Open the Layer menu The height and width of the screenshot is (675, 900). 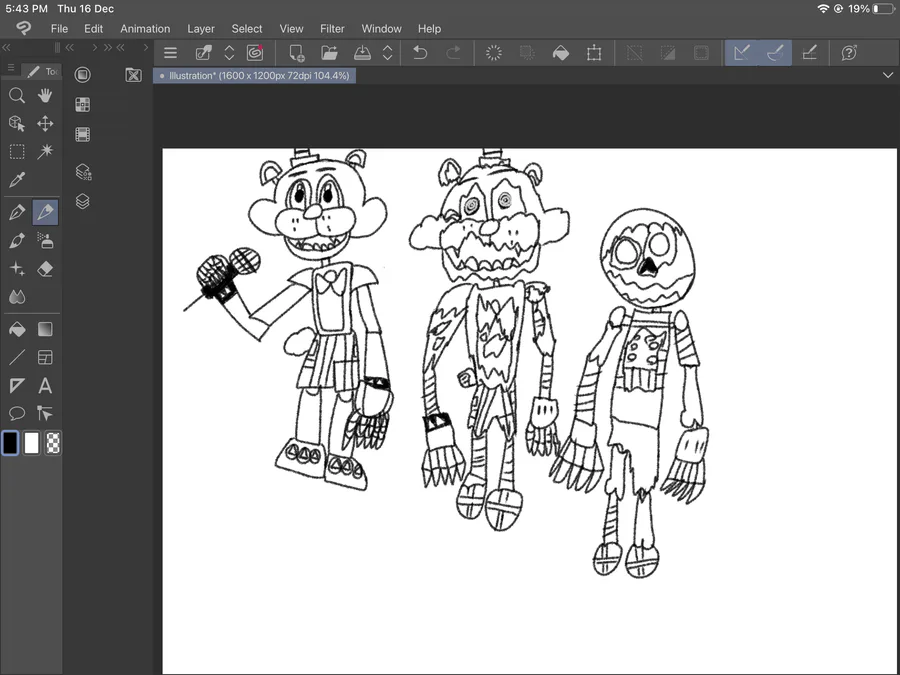point(201,29)
